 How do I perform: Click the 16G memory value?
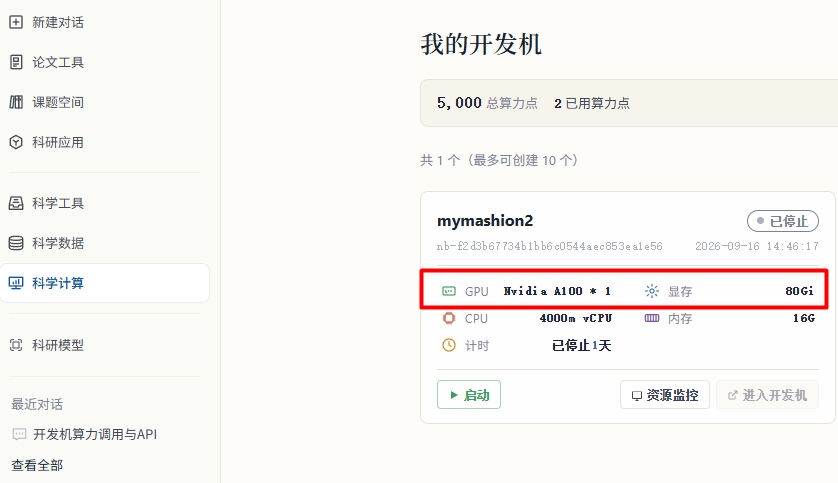[x=804, y=318]
